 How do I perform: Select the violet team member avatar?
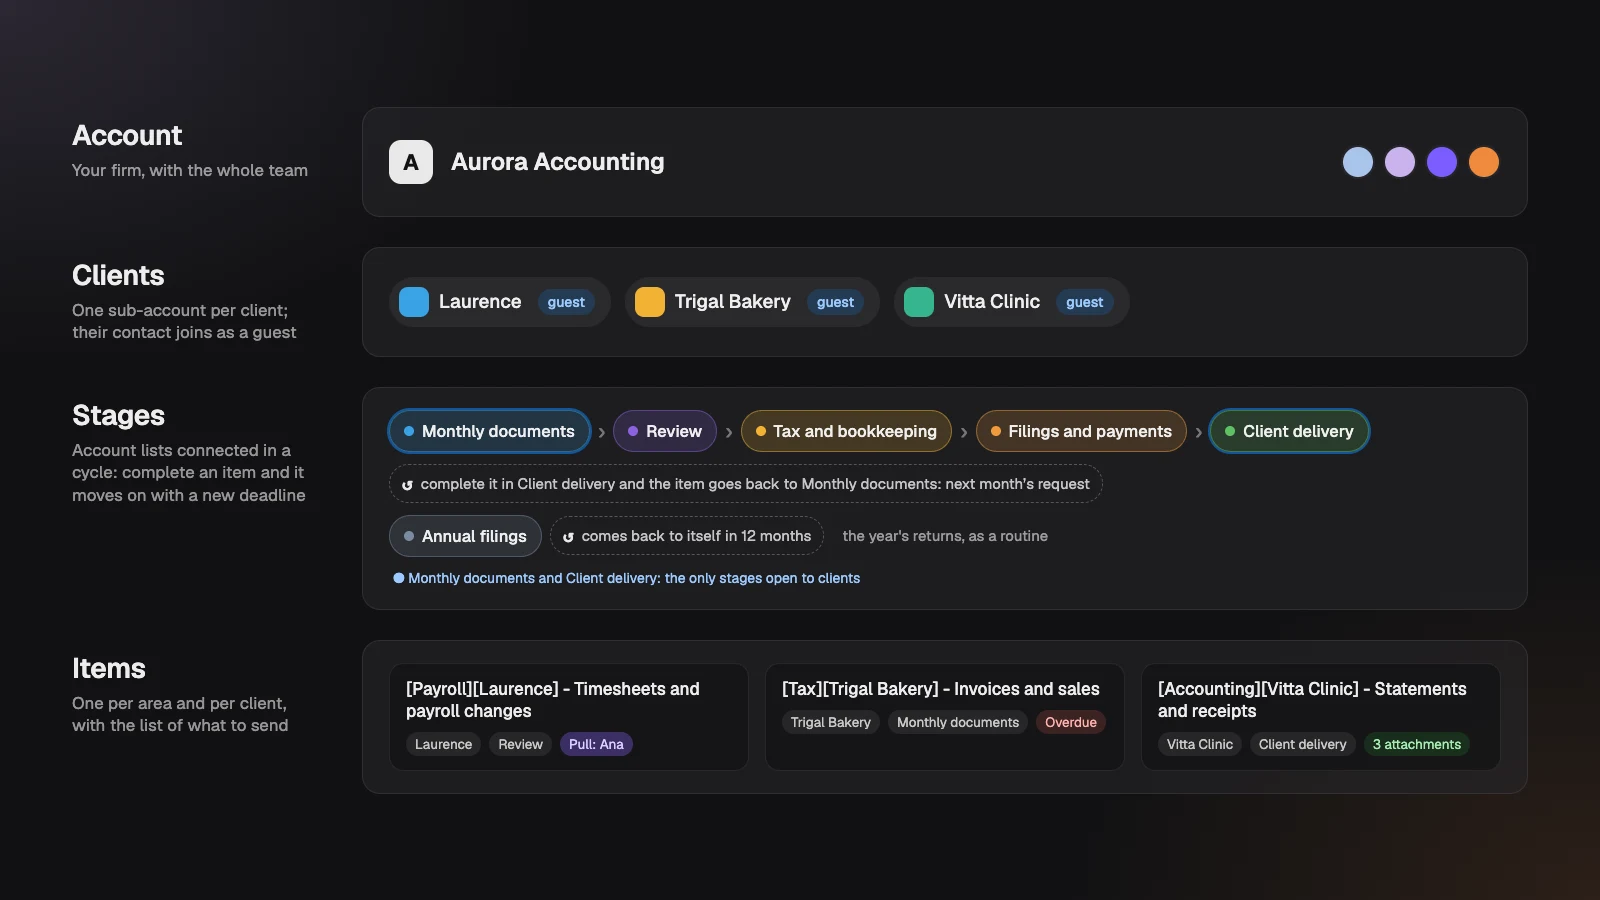click(x=1442, y=162)
